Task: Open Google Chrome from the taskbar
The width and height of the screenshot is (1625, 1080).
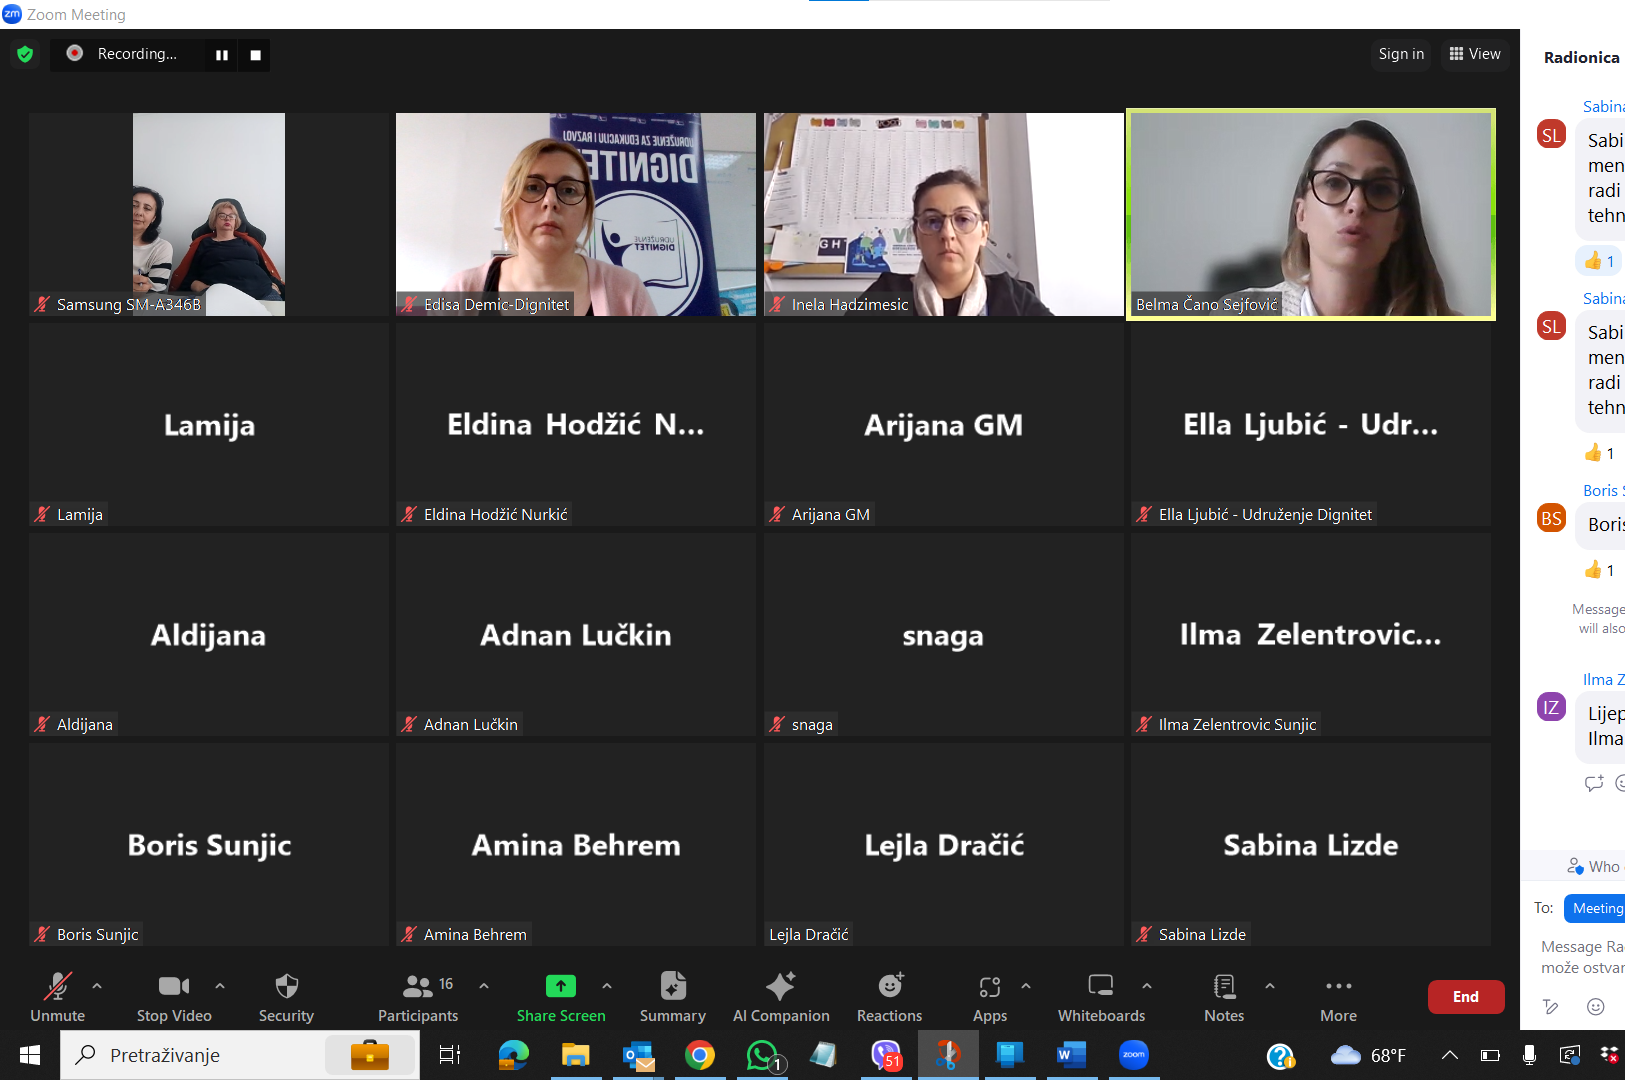Action: pos(700,1055)
